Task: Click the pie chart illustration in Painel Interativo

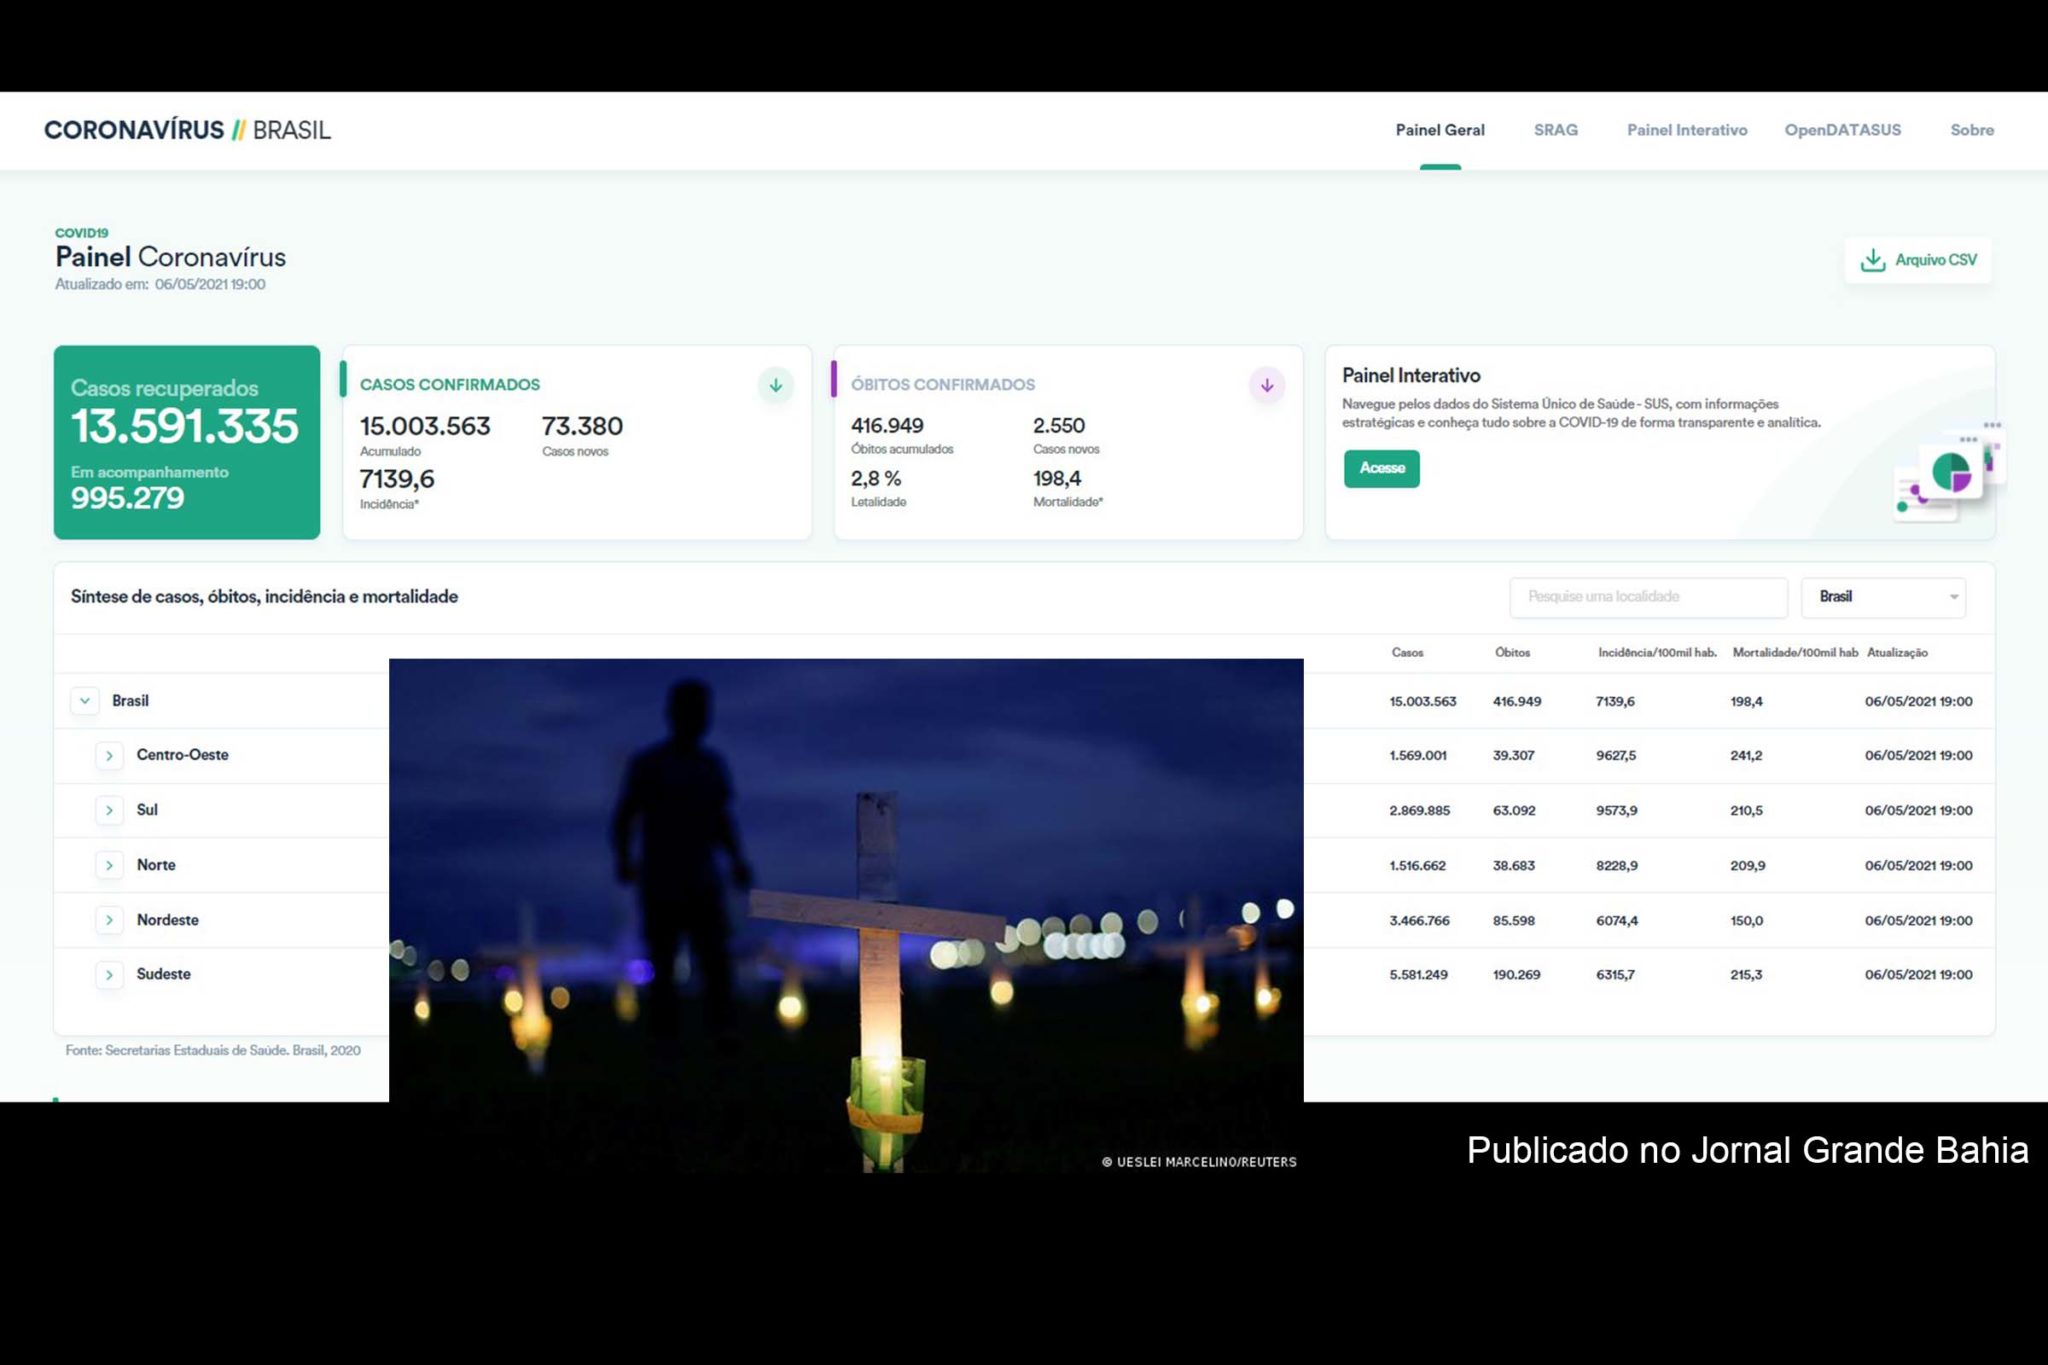Action: point(1949,472)
